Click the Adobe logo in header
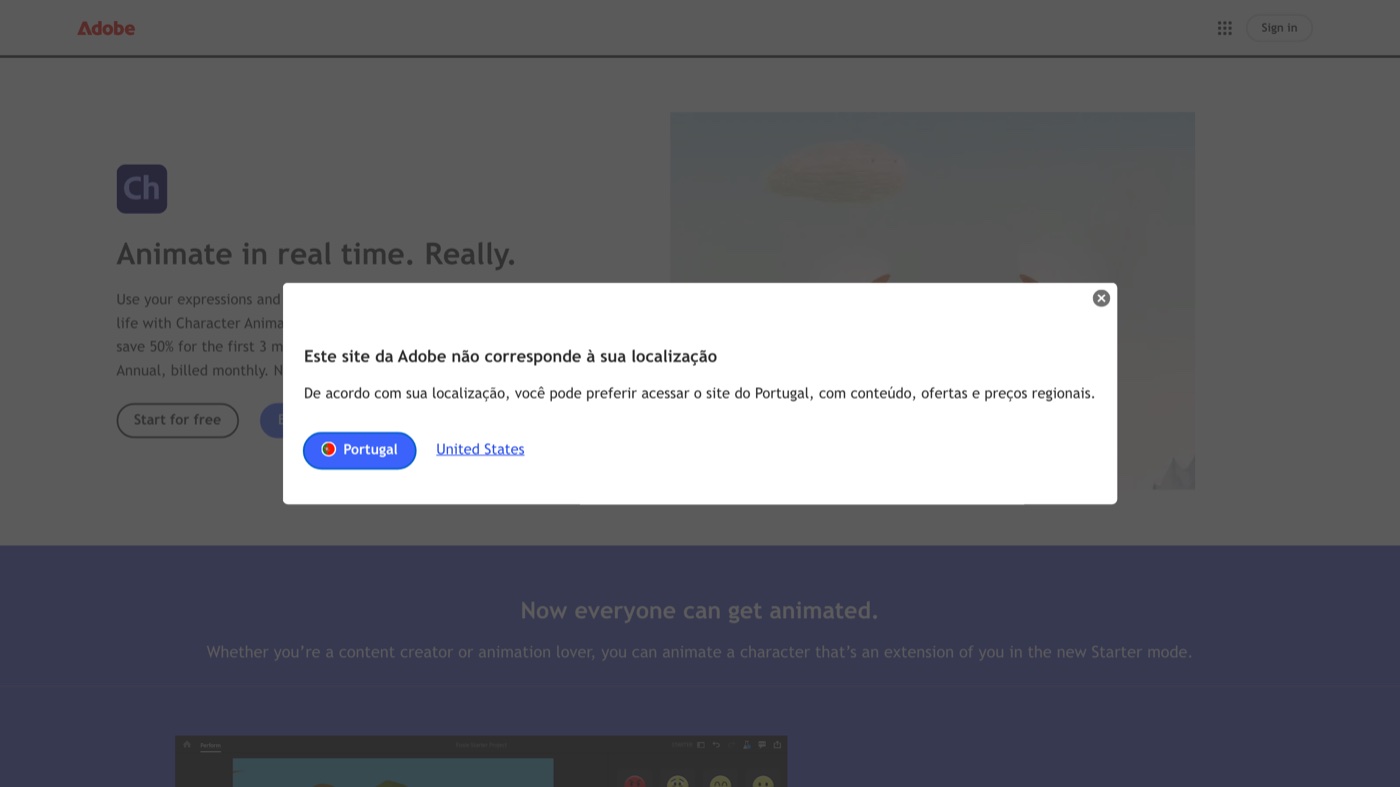 tap(106, 28)
